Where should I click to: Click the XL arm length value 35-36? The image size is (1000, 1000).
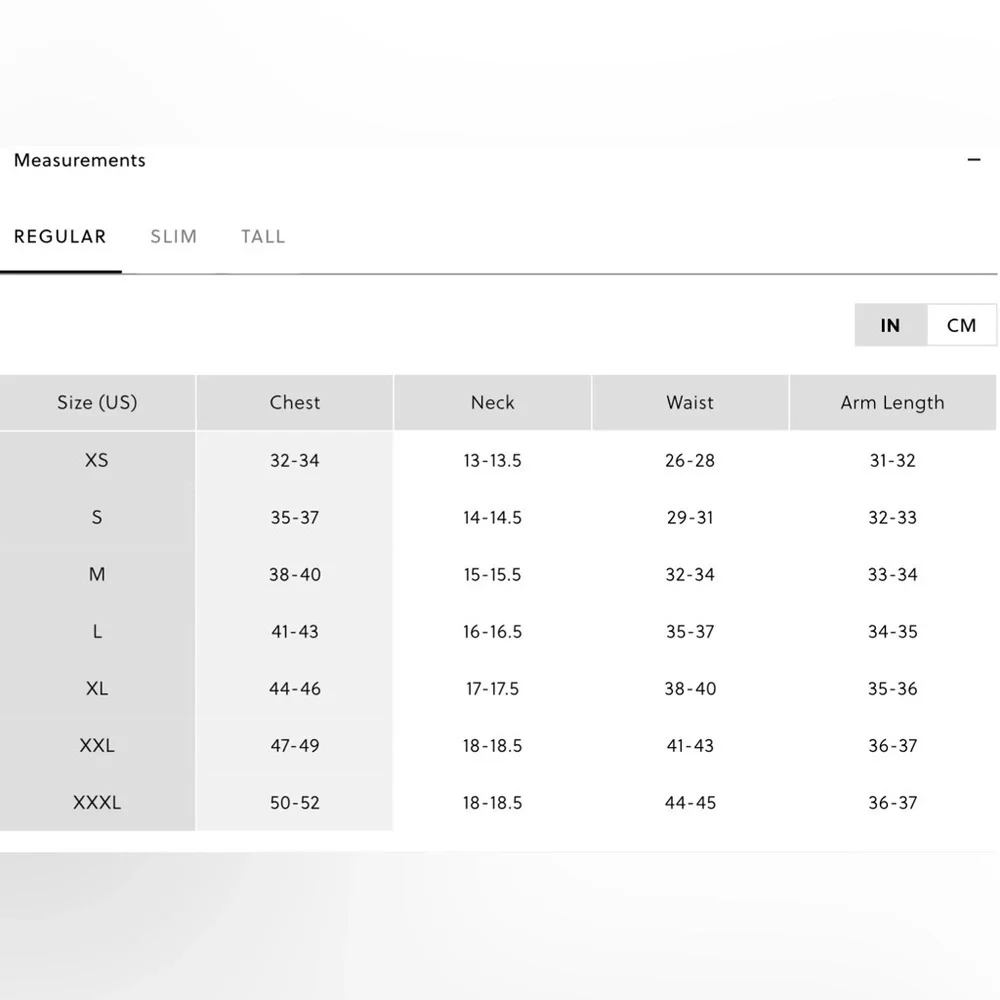(892, 689)
